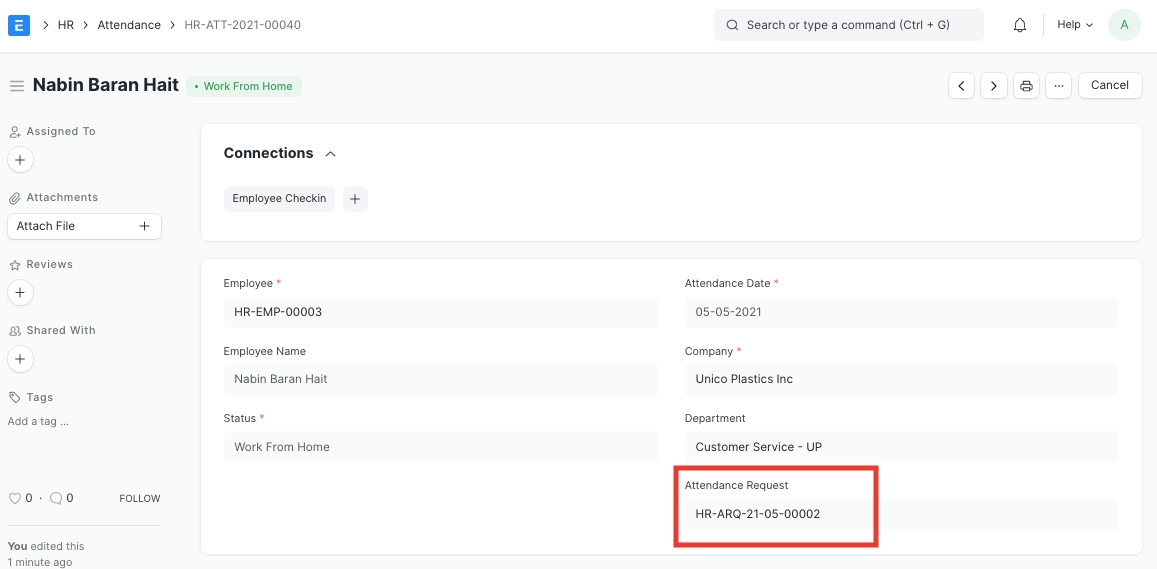Image resolution: width=1157 pixels, height=569 pixels.
Task: Add an assignee with the plus icon
Action: point(20,160)
